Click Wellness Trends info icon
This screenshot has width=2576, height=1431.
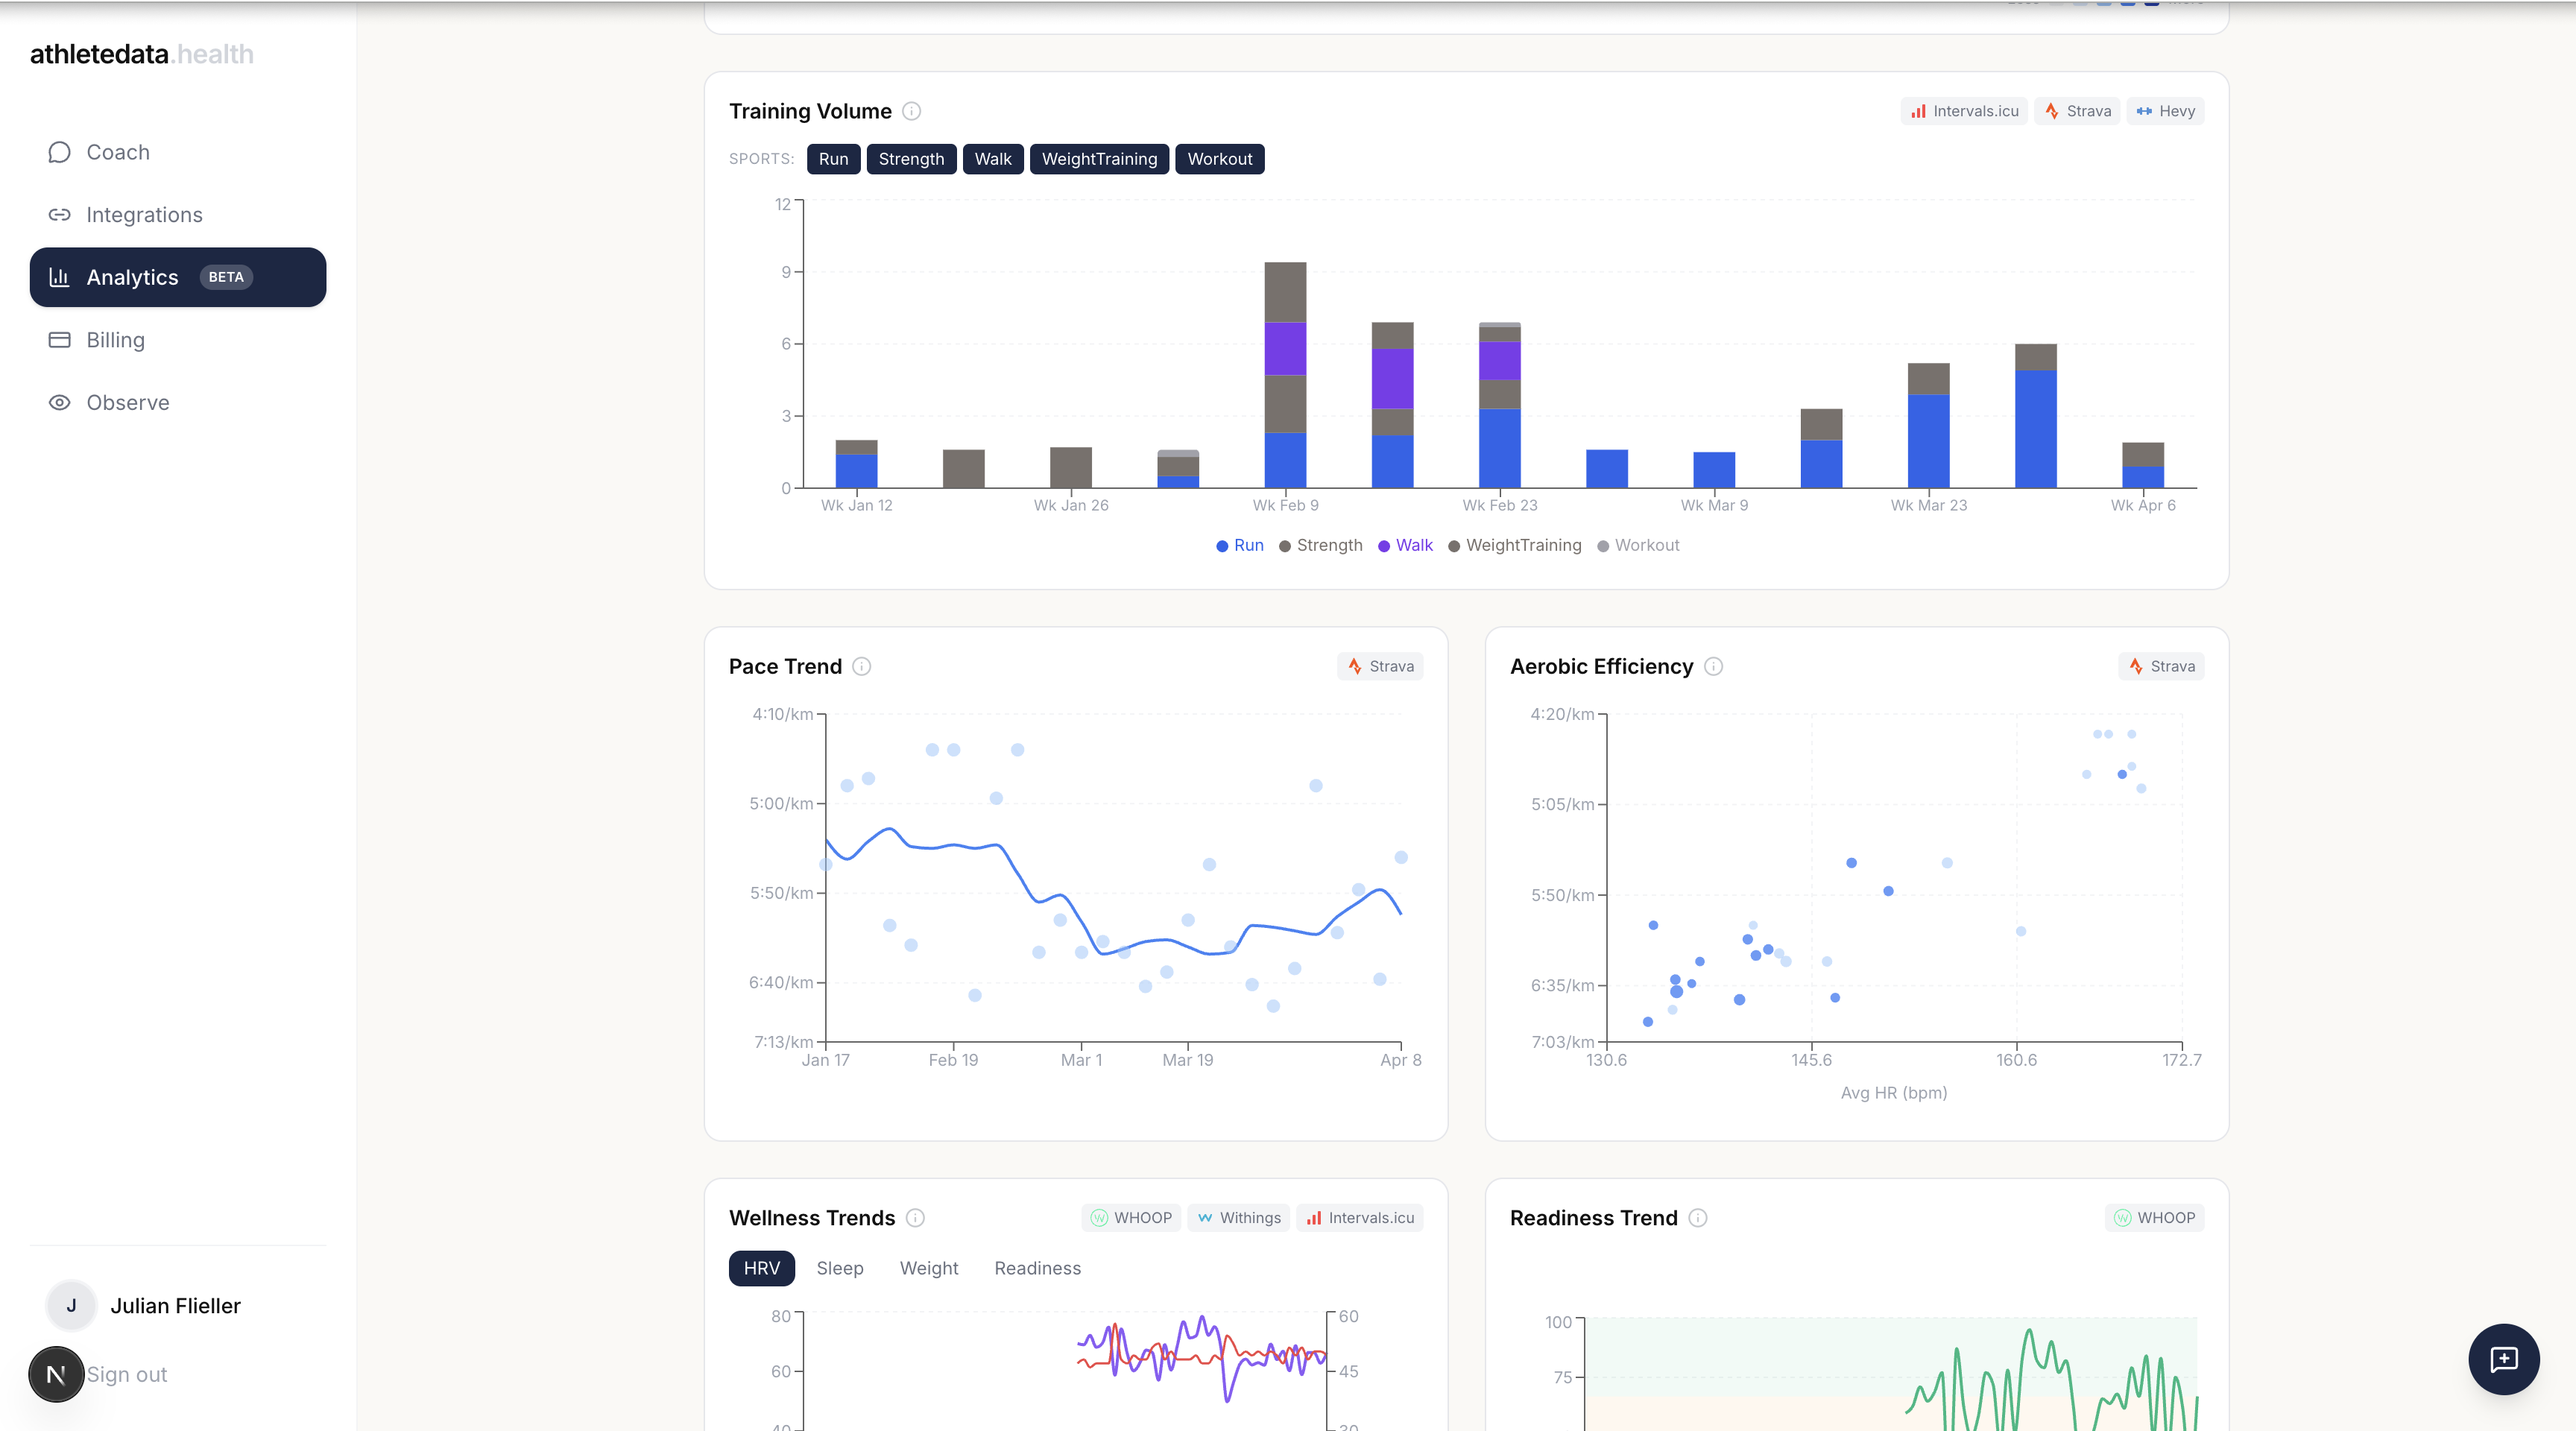[915, 1218]
